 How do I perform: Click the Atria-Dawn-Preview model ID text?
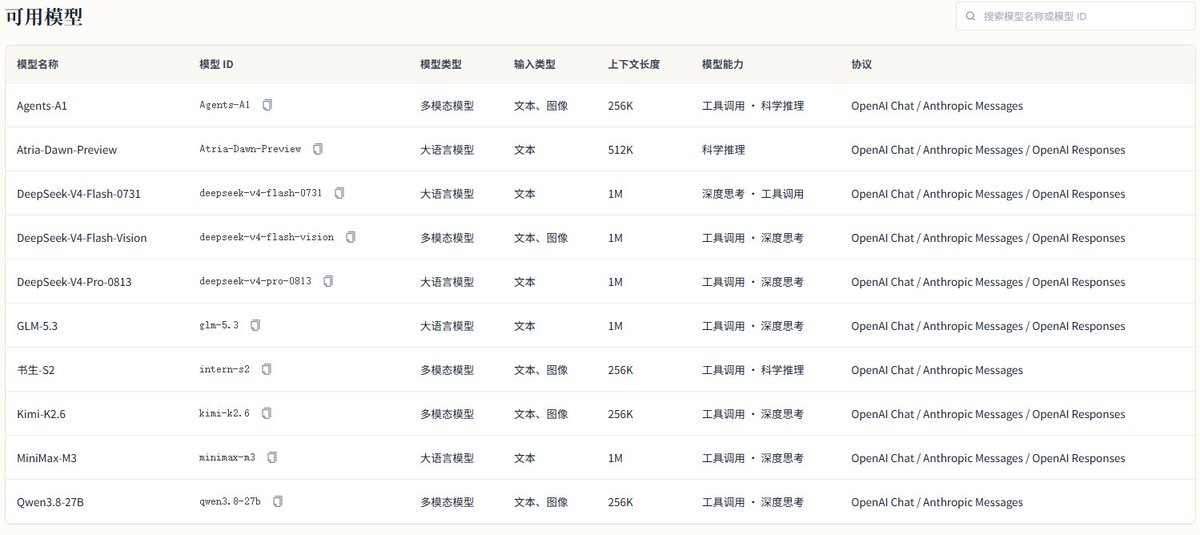[x=250, y=149]
